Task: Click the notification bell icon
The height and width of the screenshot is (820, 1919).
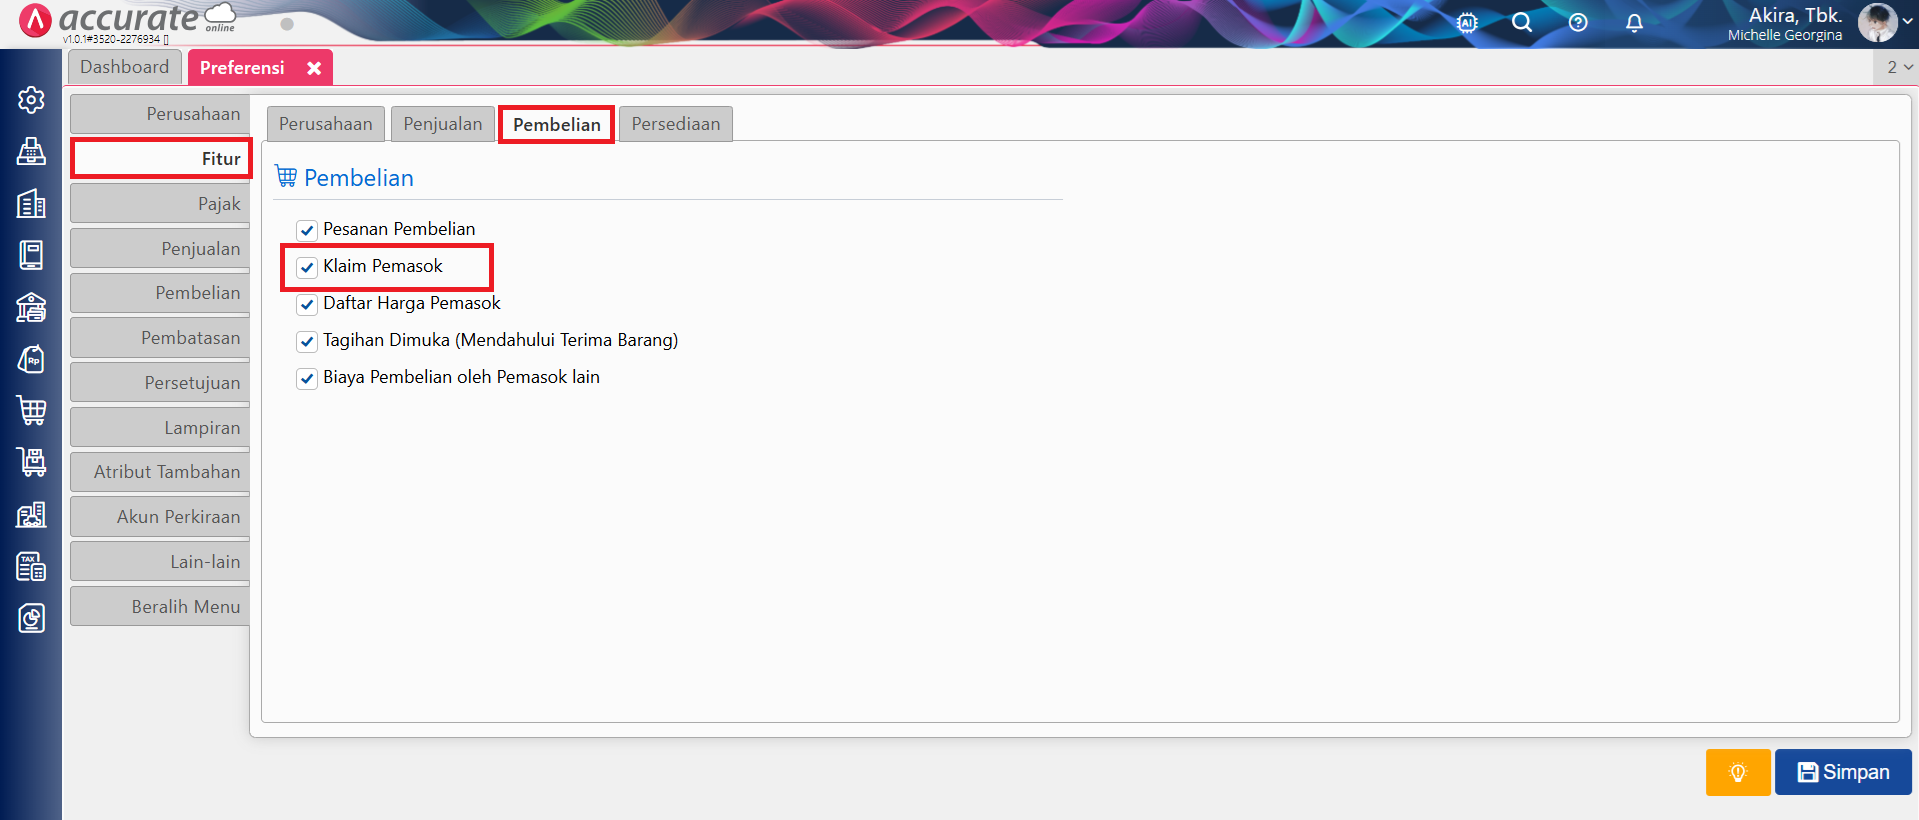Action: 1634,23
